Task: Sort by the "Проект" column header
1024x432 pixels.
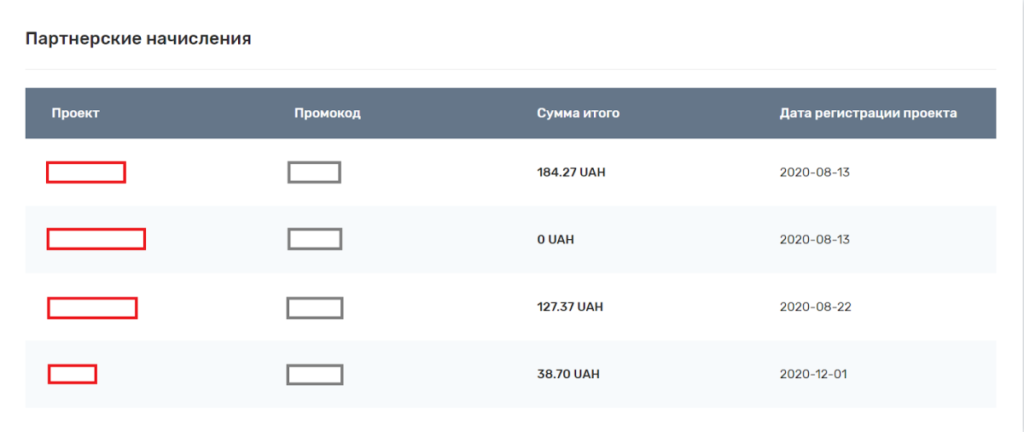Action: [x=75, y=113]
